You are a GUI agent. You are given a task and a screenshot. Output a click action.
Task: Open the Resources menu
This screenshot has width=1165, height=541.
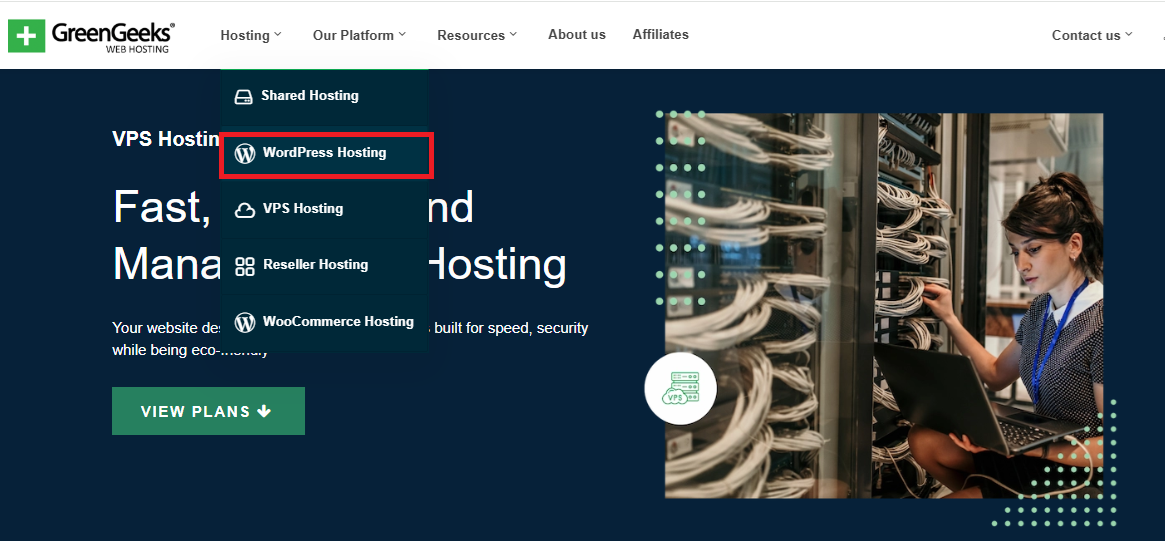(477, 35)
